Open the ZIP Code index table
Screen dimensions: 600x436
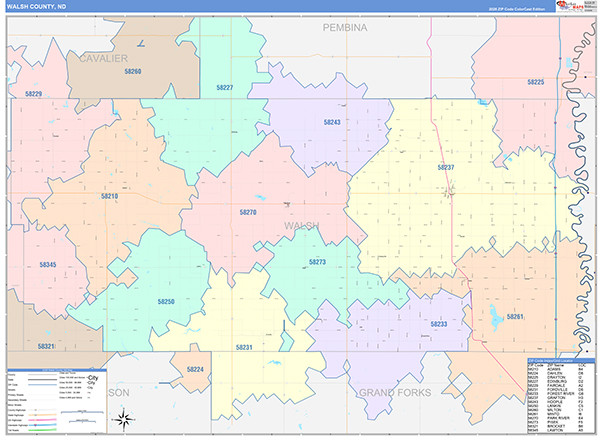(561, 396)
